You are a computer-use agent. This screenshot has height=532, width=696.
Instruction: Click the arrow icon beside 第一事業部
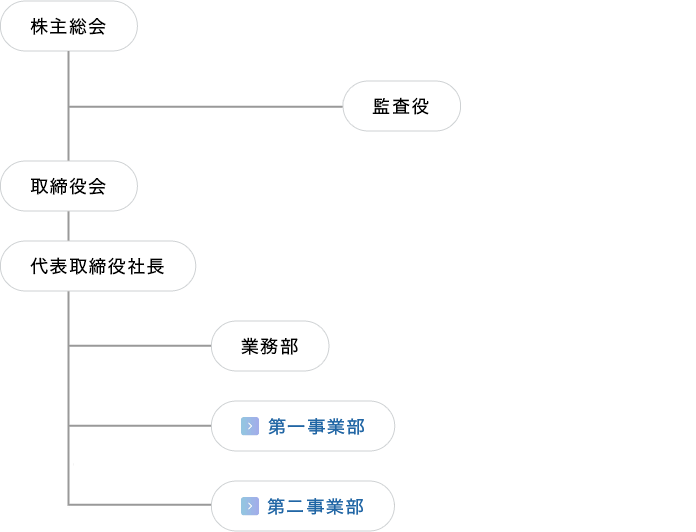250,426
